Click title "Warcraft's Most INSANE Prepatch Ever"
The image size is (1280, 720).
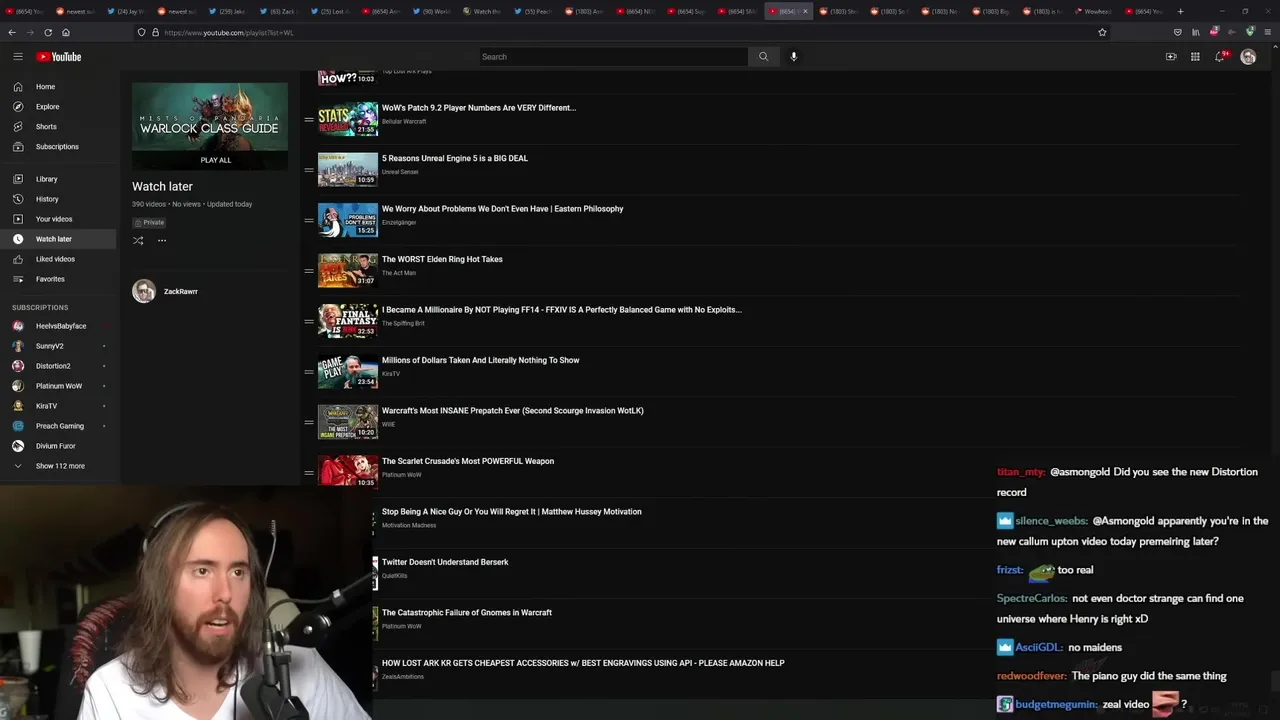click(x=513, y=411)
